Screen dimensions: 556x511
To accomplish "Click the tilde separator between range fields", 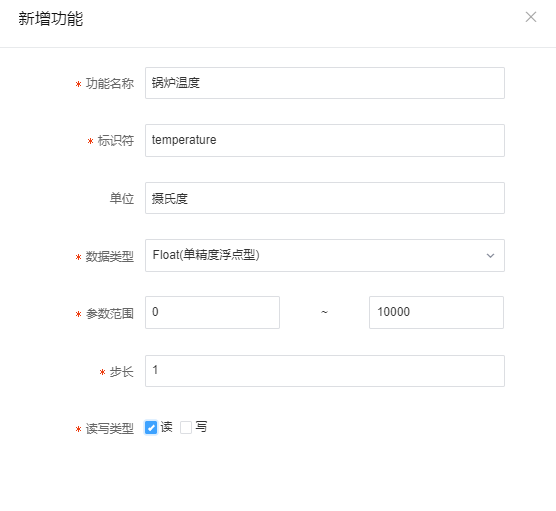I will pyautogui.click(x=324, y=312).
